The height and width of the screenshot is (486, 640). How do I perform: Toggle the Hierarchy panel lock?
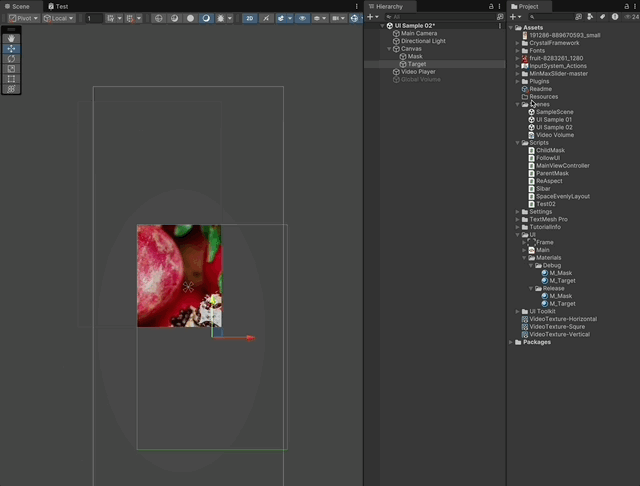[x=491, y=7]
